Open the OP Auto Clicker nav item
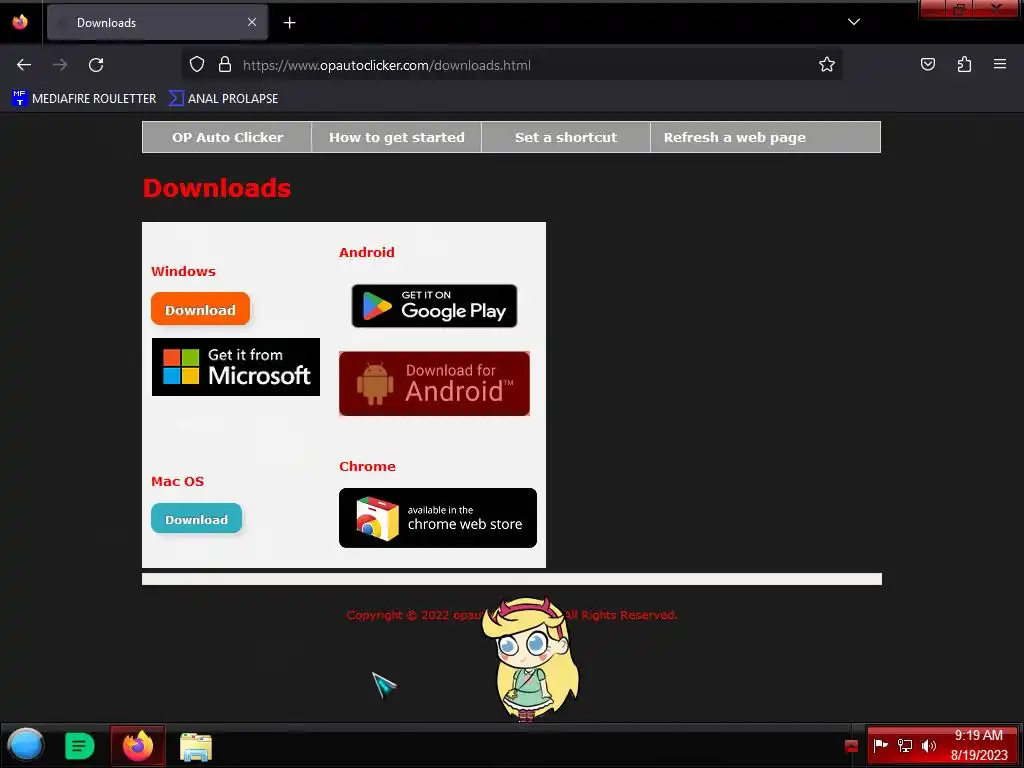 [227, 137]
